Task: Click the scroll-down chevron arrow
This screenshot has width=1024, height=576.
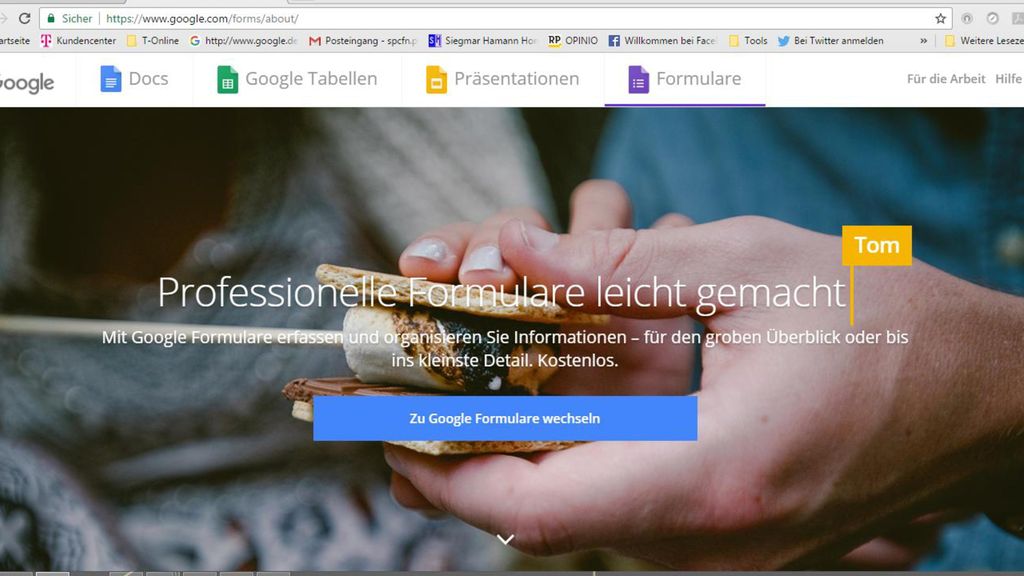Action: [x=505, y=539]
